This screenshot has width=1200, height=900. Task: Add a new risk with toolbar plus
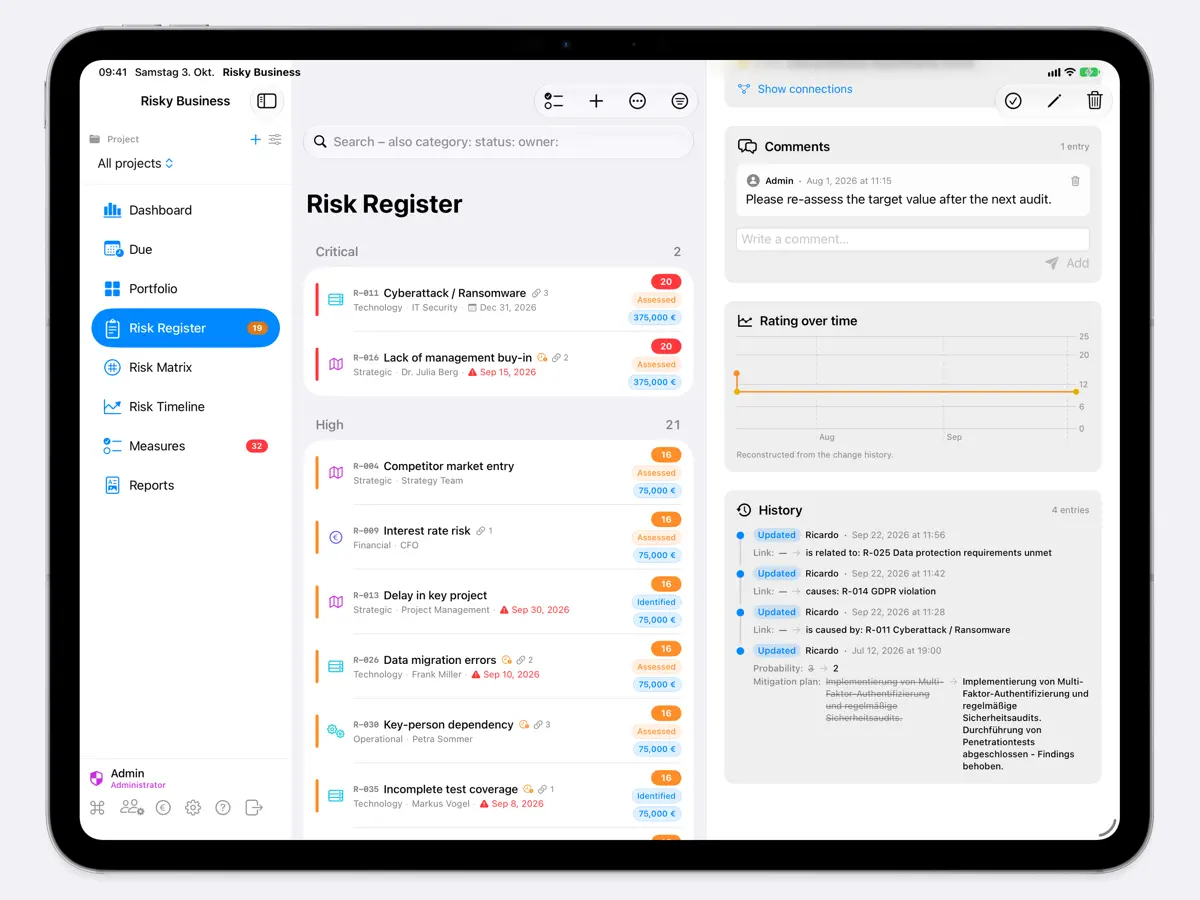596,101
